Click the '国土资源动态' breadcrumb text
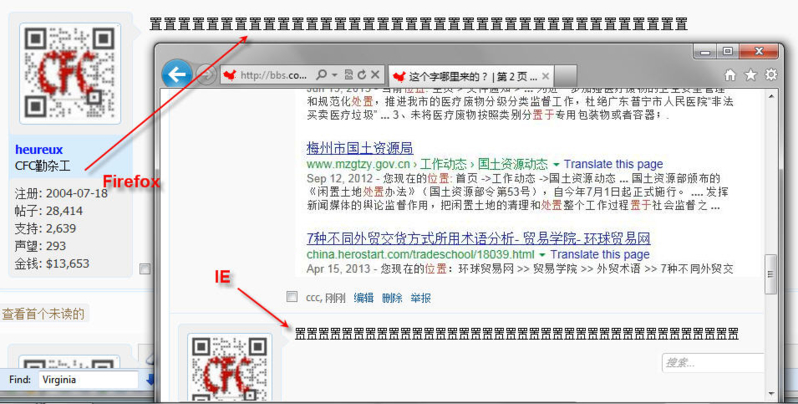This screenshot has width=798, height=404. pos(512,164)
